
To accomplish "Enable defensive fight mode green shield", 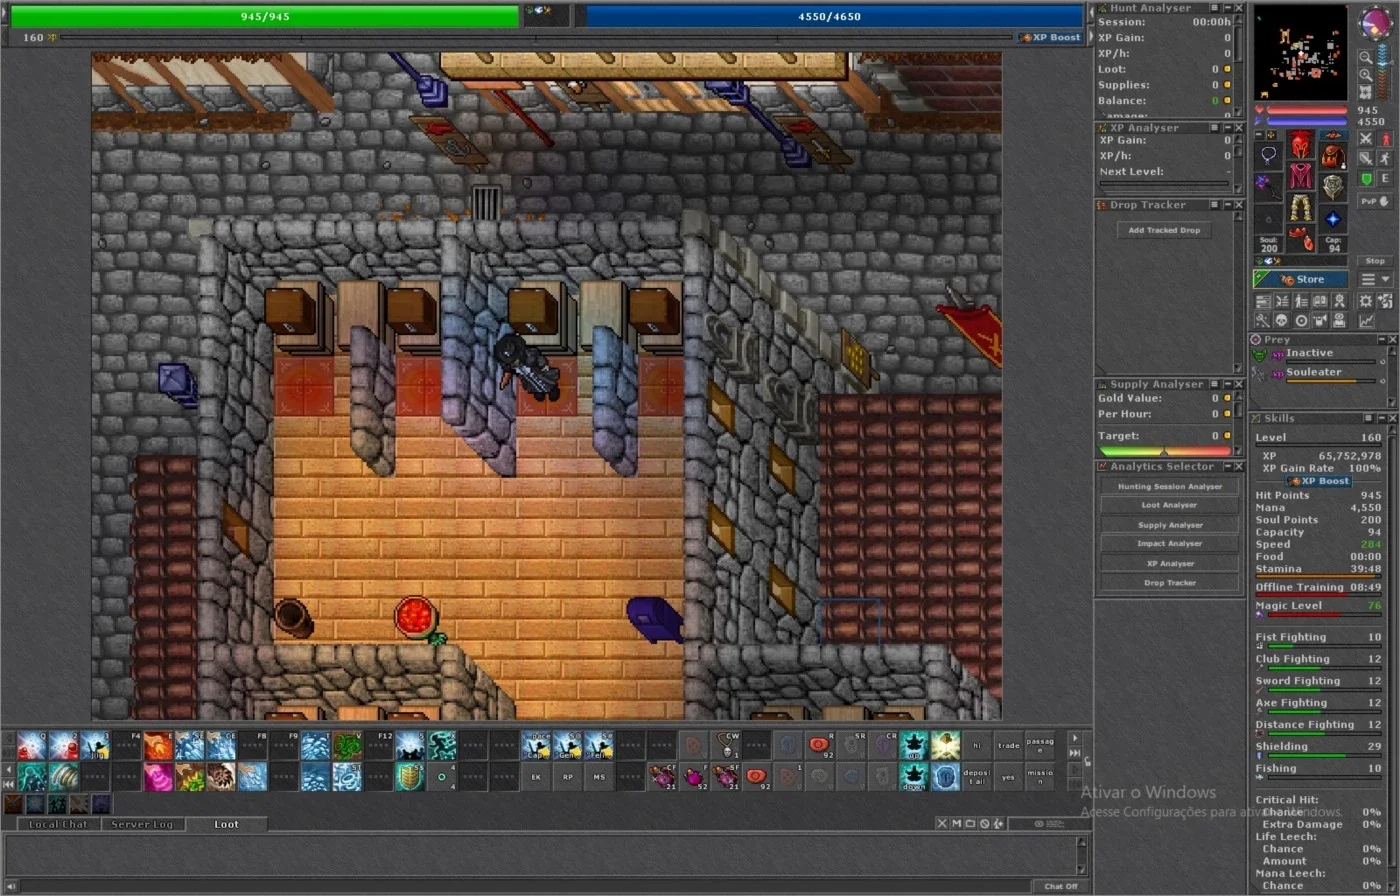I will [x=1365, y=178].
